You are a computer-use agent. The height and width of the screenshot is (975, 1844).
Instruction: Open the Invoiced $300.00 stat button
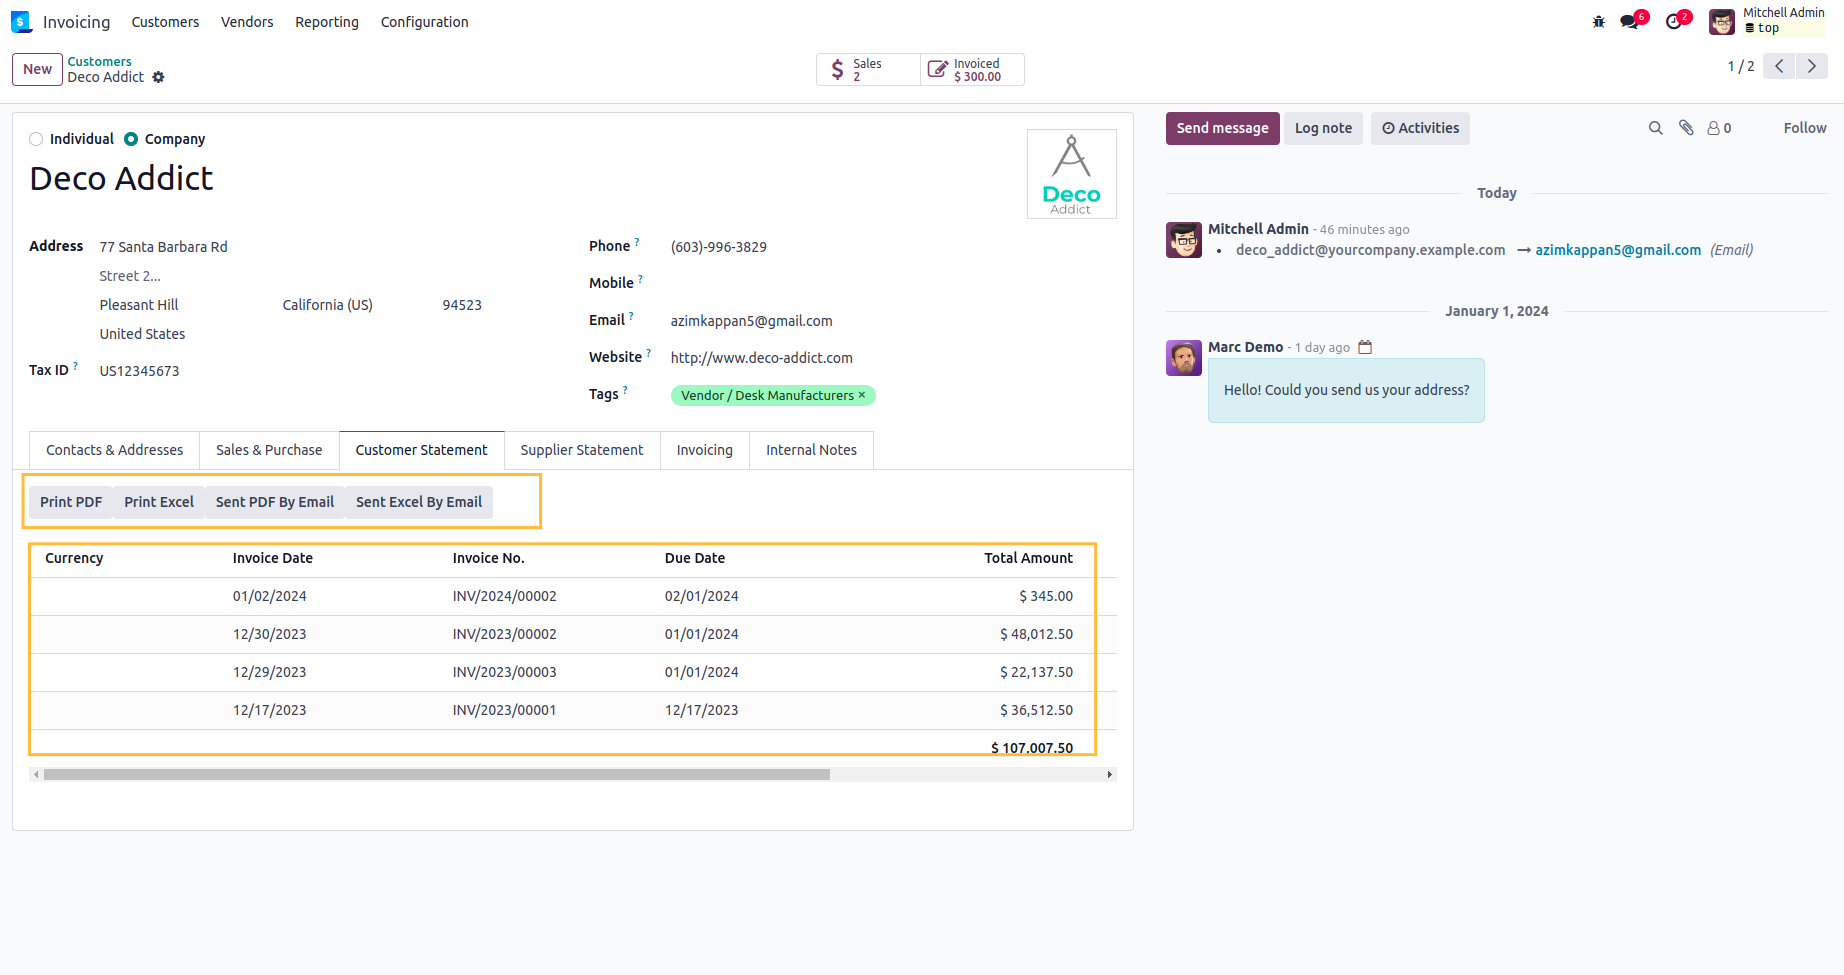(972, 69)
